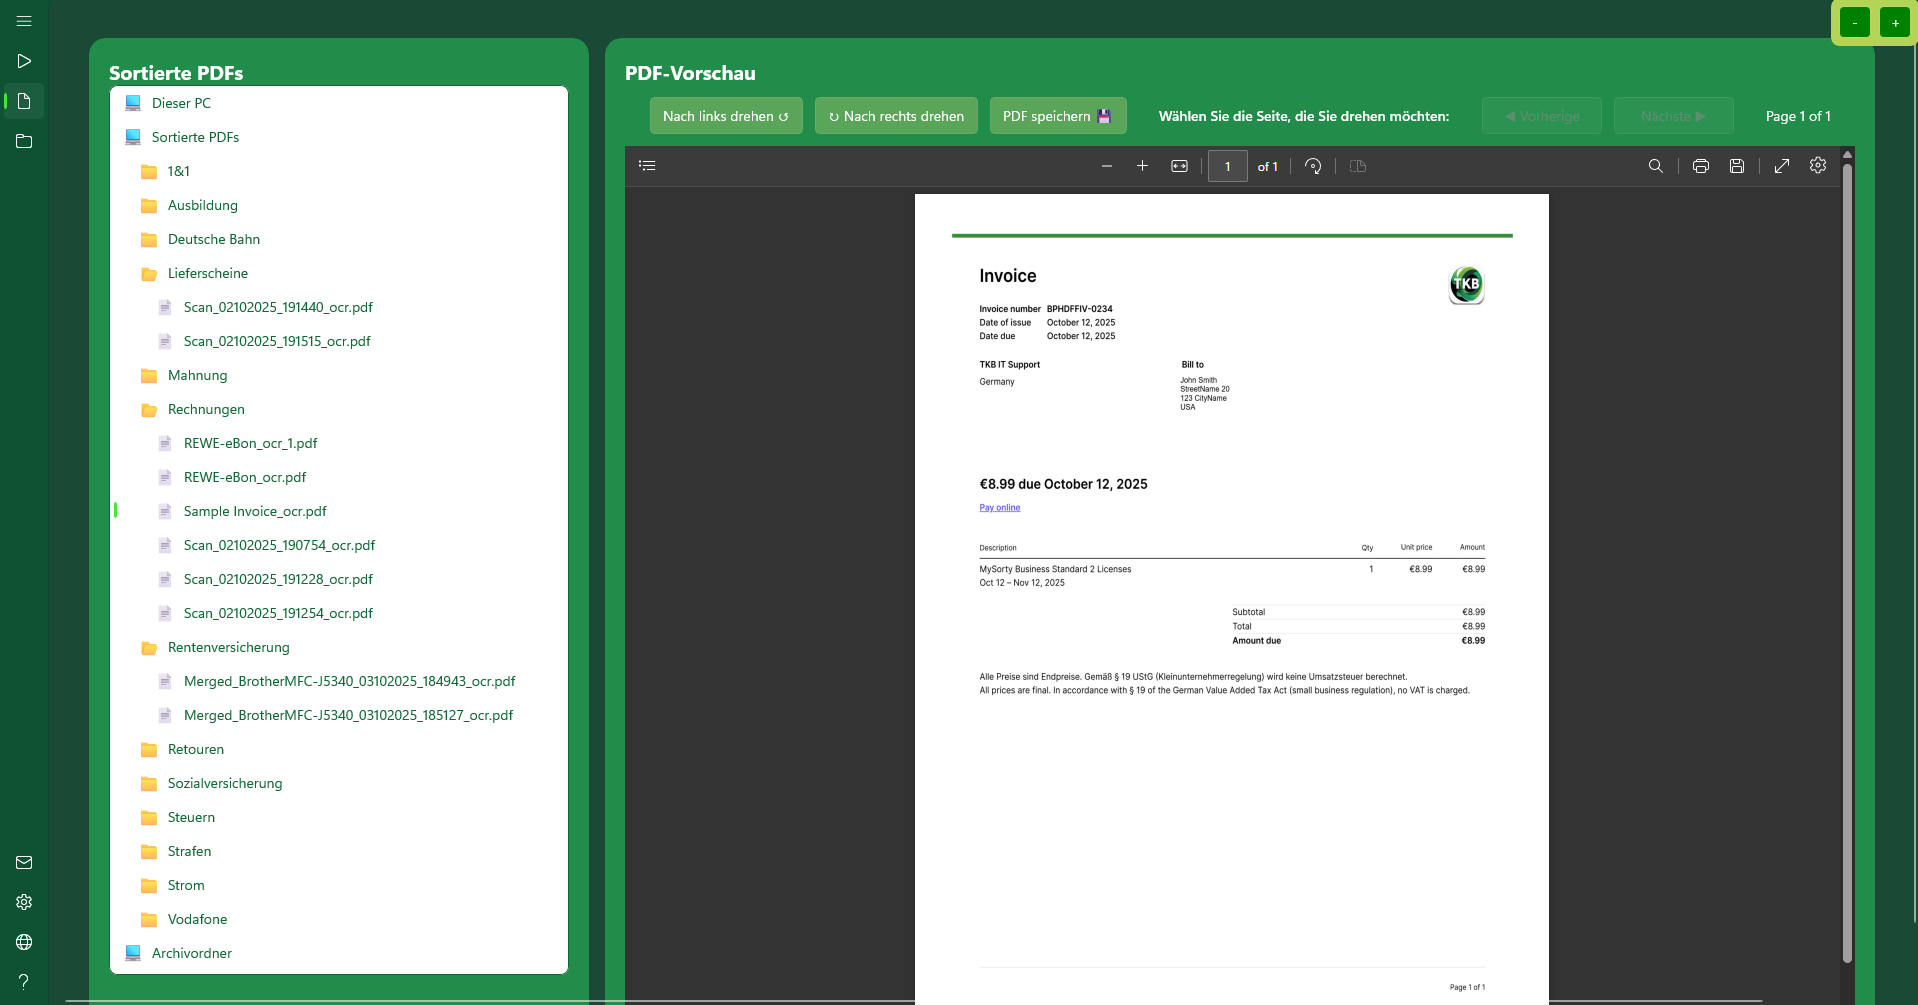This screenshot has width=1918, height=1005.
Task: Select REWE-eBon_ocr.pdf in the file tree
Action: [244, 477]
